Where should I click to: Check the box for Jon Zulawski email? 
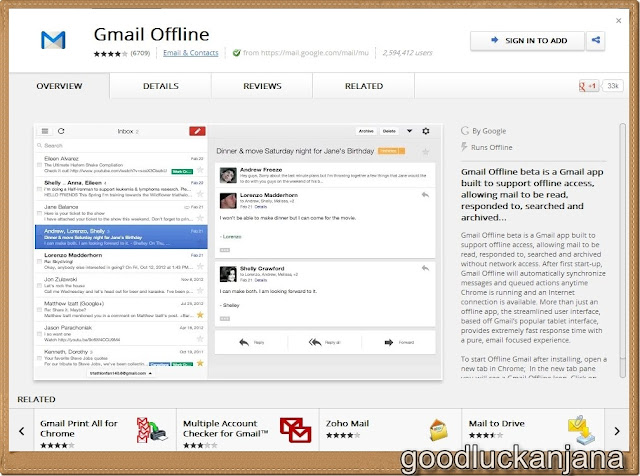[40, 286]
